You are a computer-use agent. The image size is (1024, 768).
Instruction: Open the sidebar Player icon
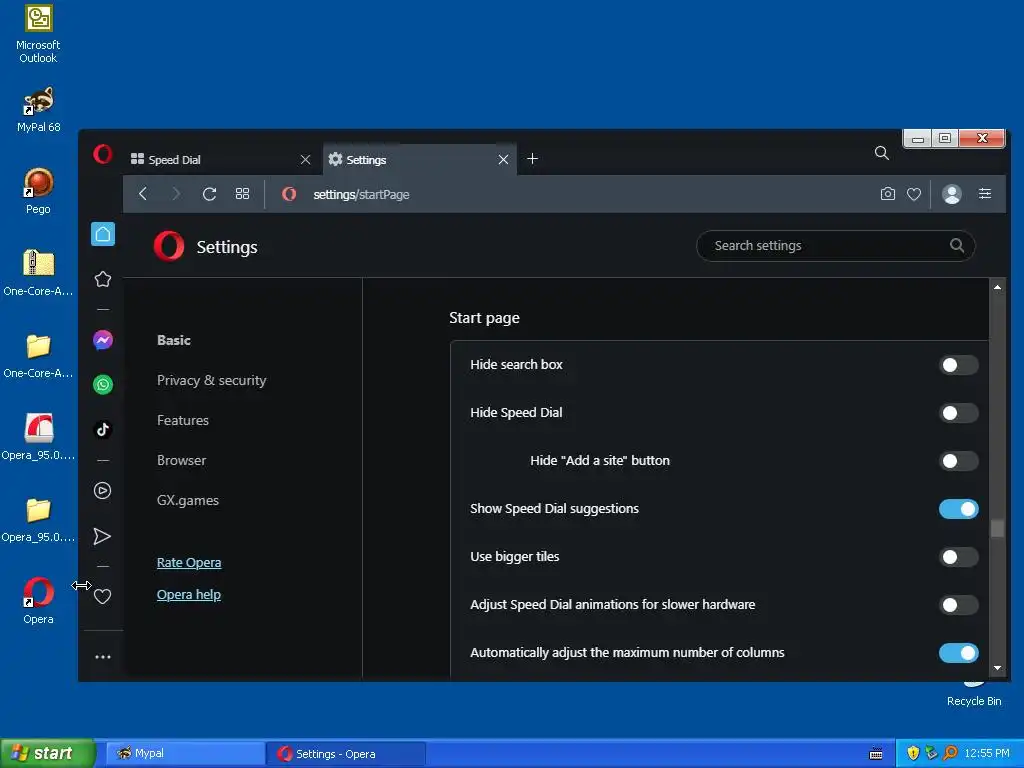(103, 490)
